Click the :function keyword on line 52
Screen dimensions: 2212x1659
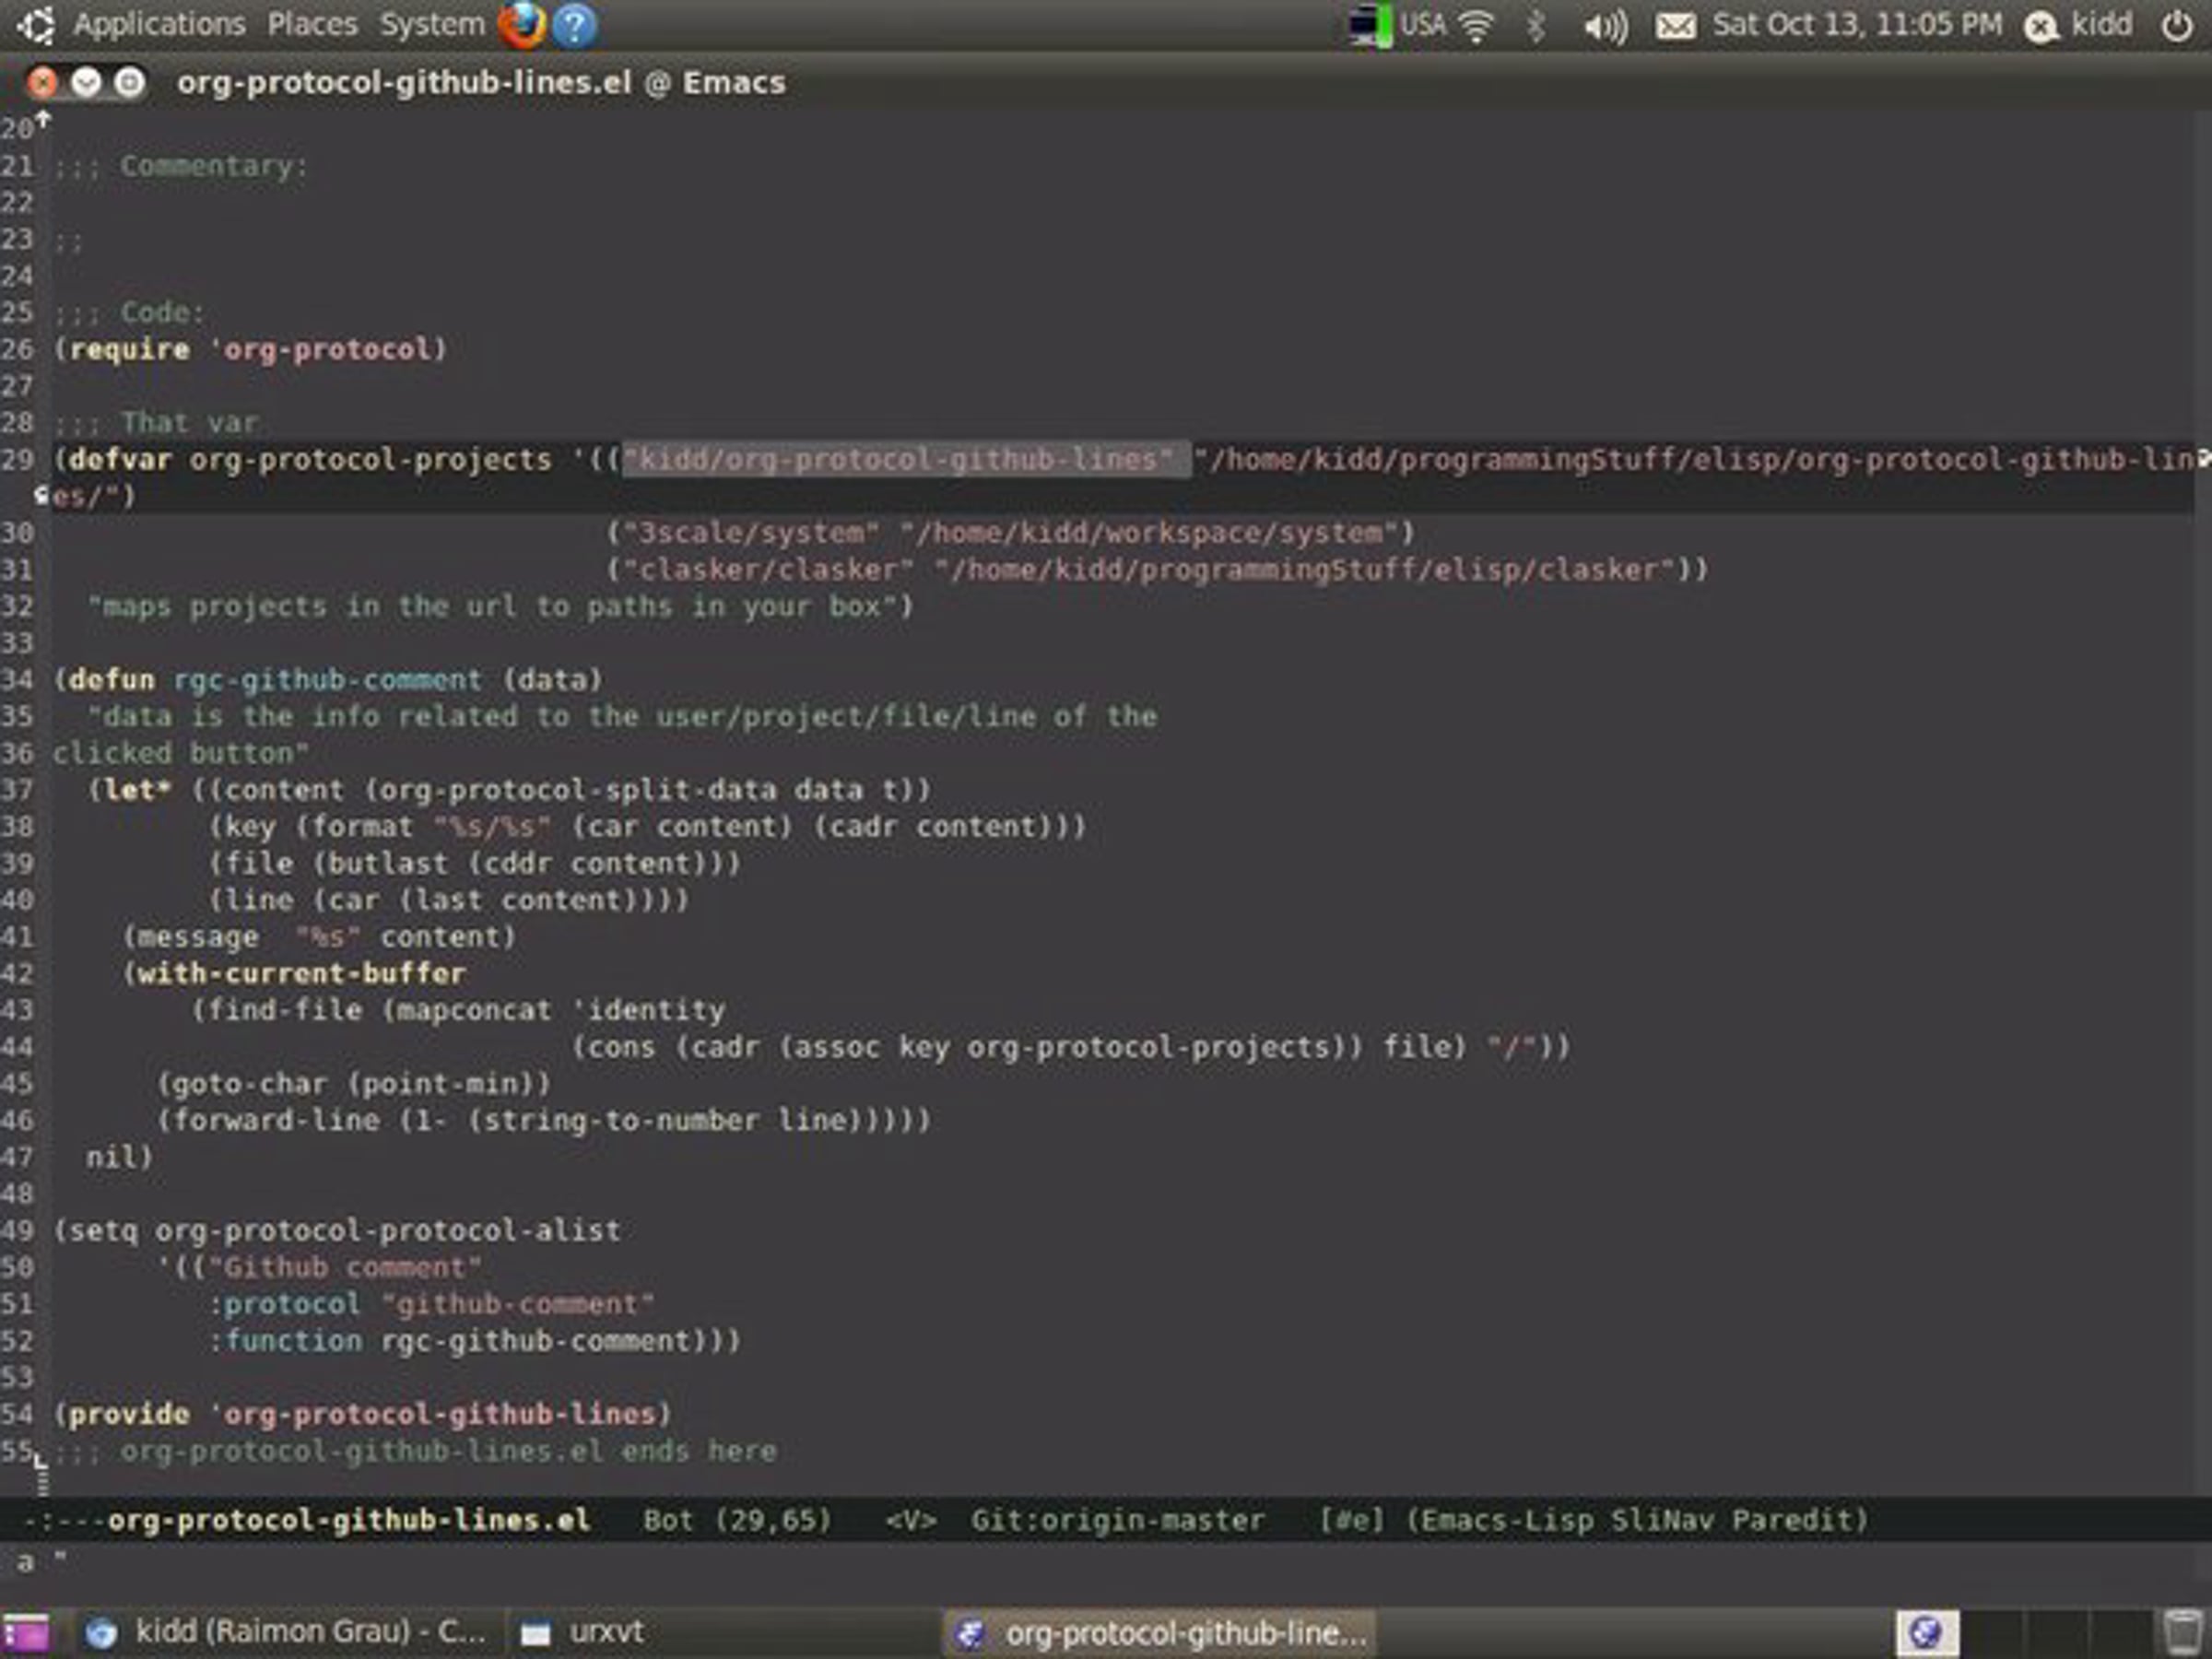tap(284, 1341)
